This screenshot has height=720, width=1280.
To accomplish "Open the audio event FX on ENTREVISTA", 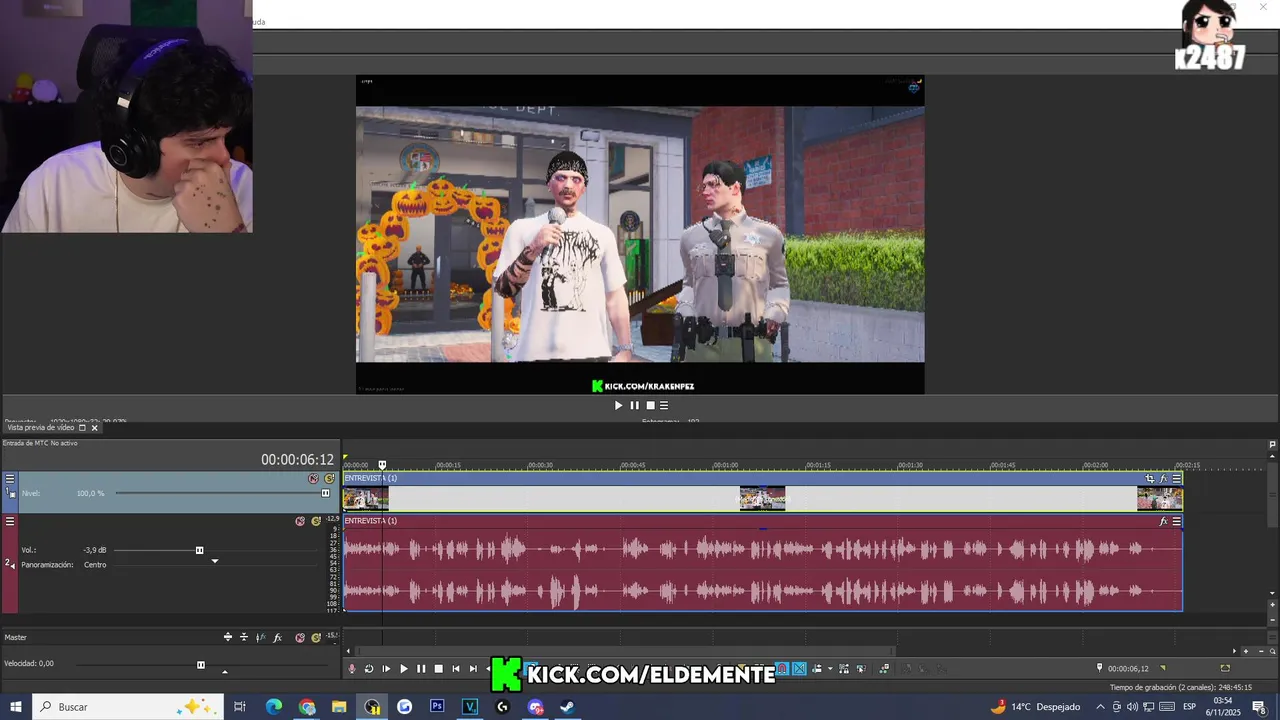I will pos(1163,521).
